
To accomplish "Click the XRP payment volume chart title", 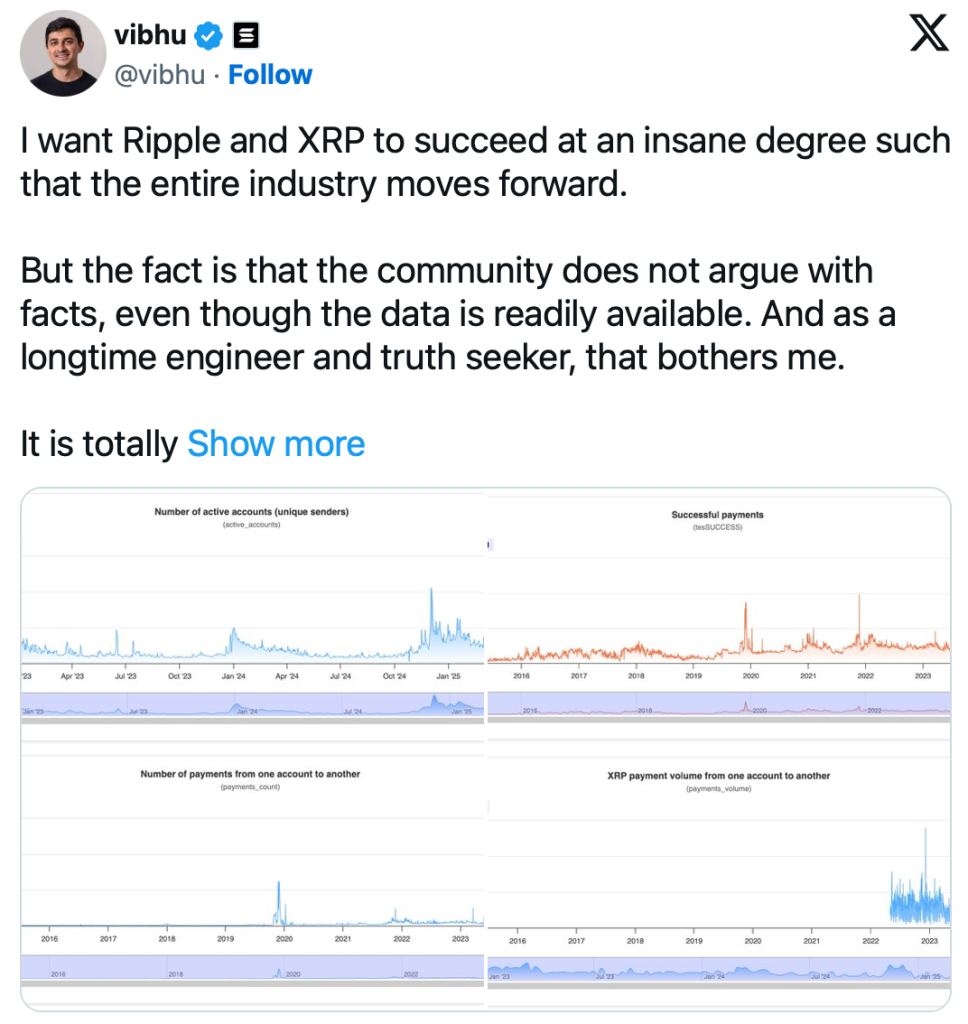I will [x=718, y=775].
